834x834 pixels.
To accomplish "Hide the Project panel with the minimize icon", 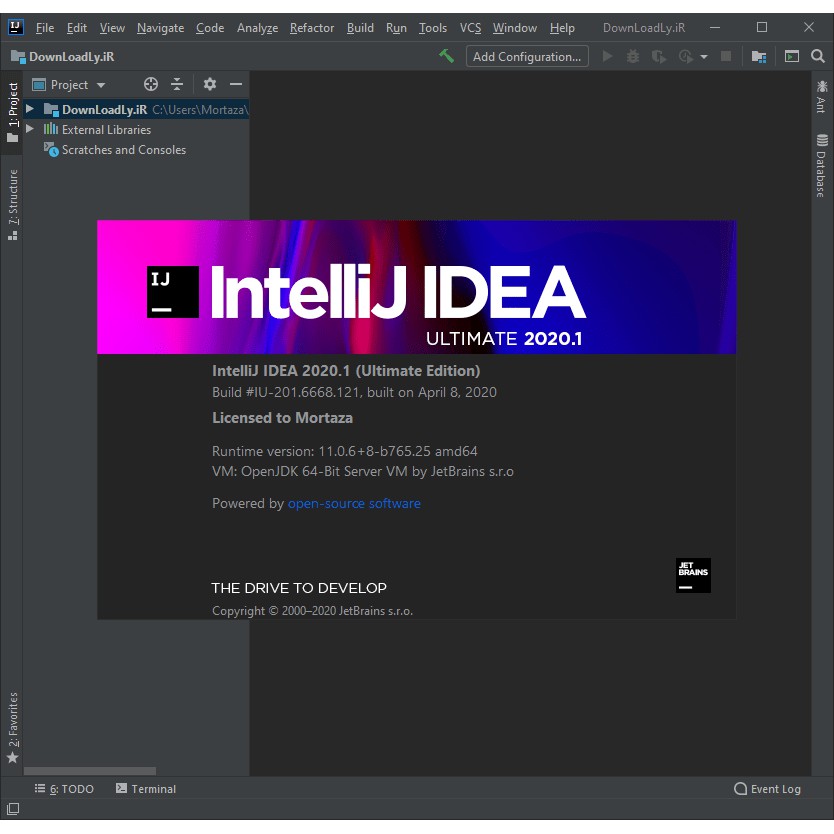I will [x=235, y=84].
